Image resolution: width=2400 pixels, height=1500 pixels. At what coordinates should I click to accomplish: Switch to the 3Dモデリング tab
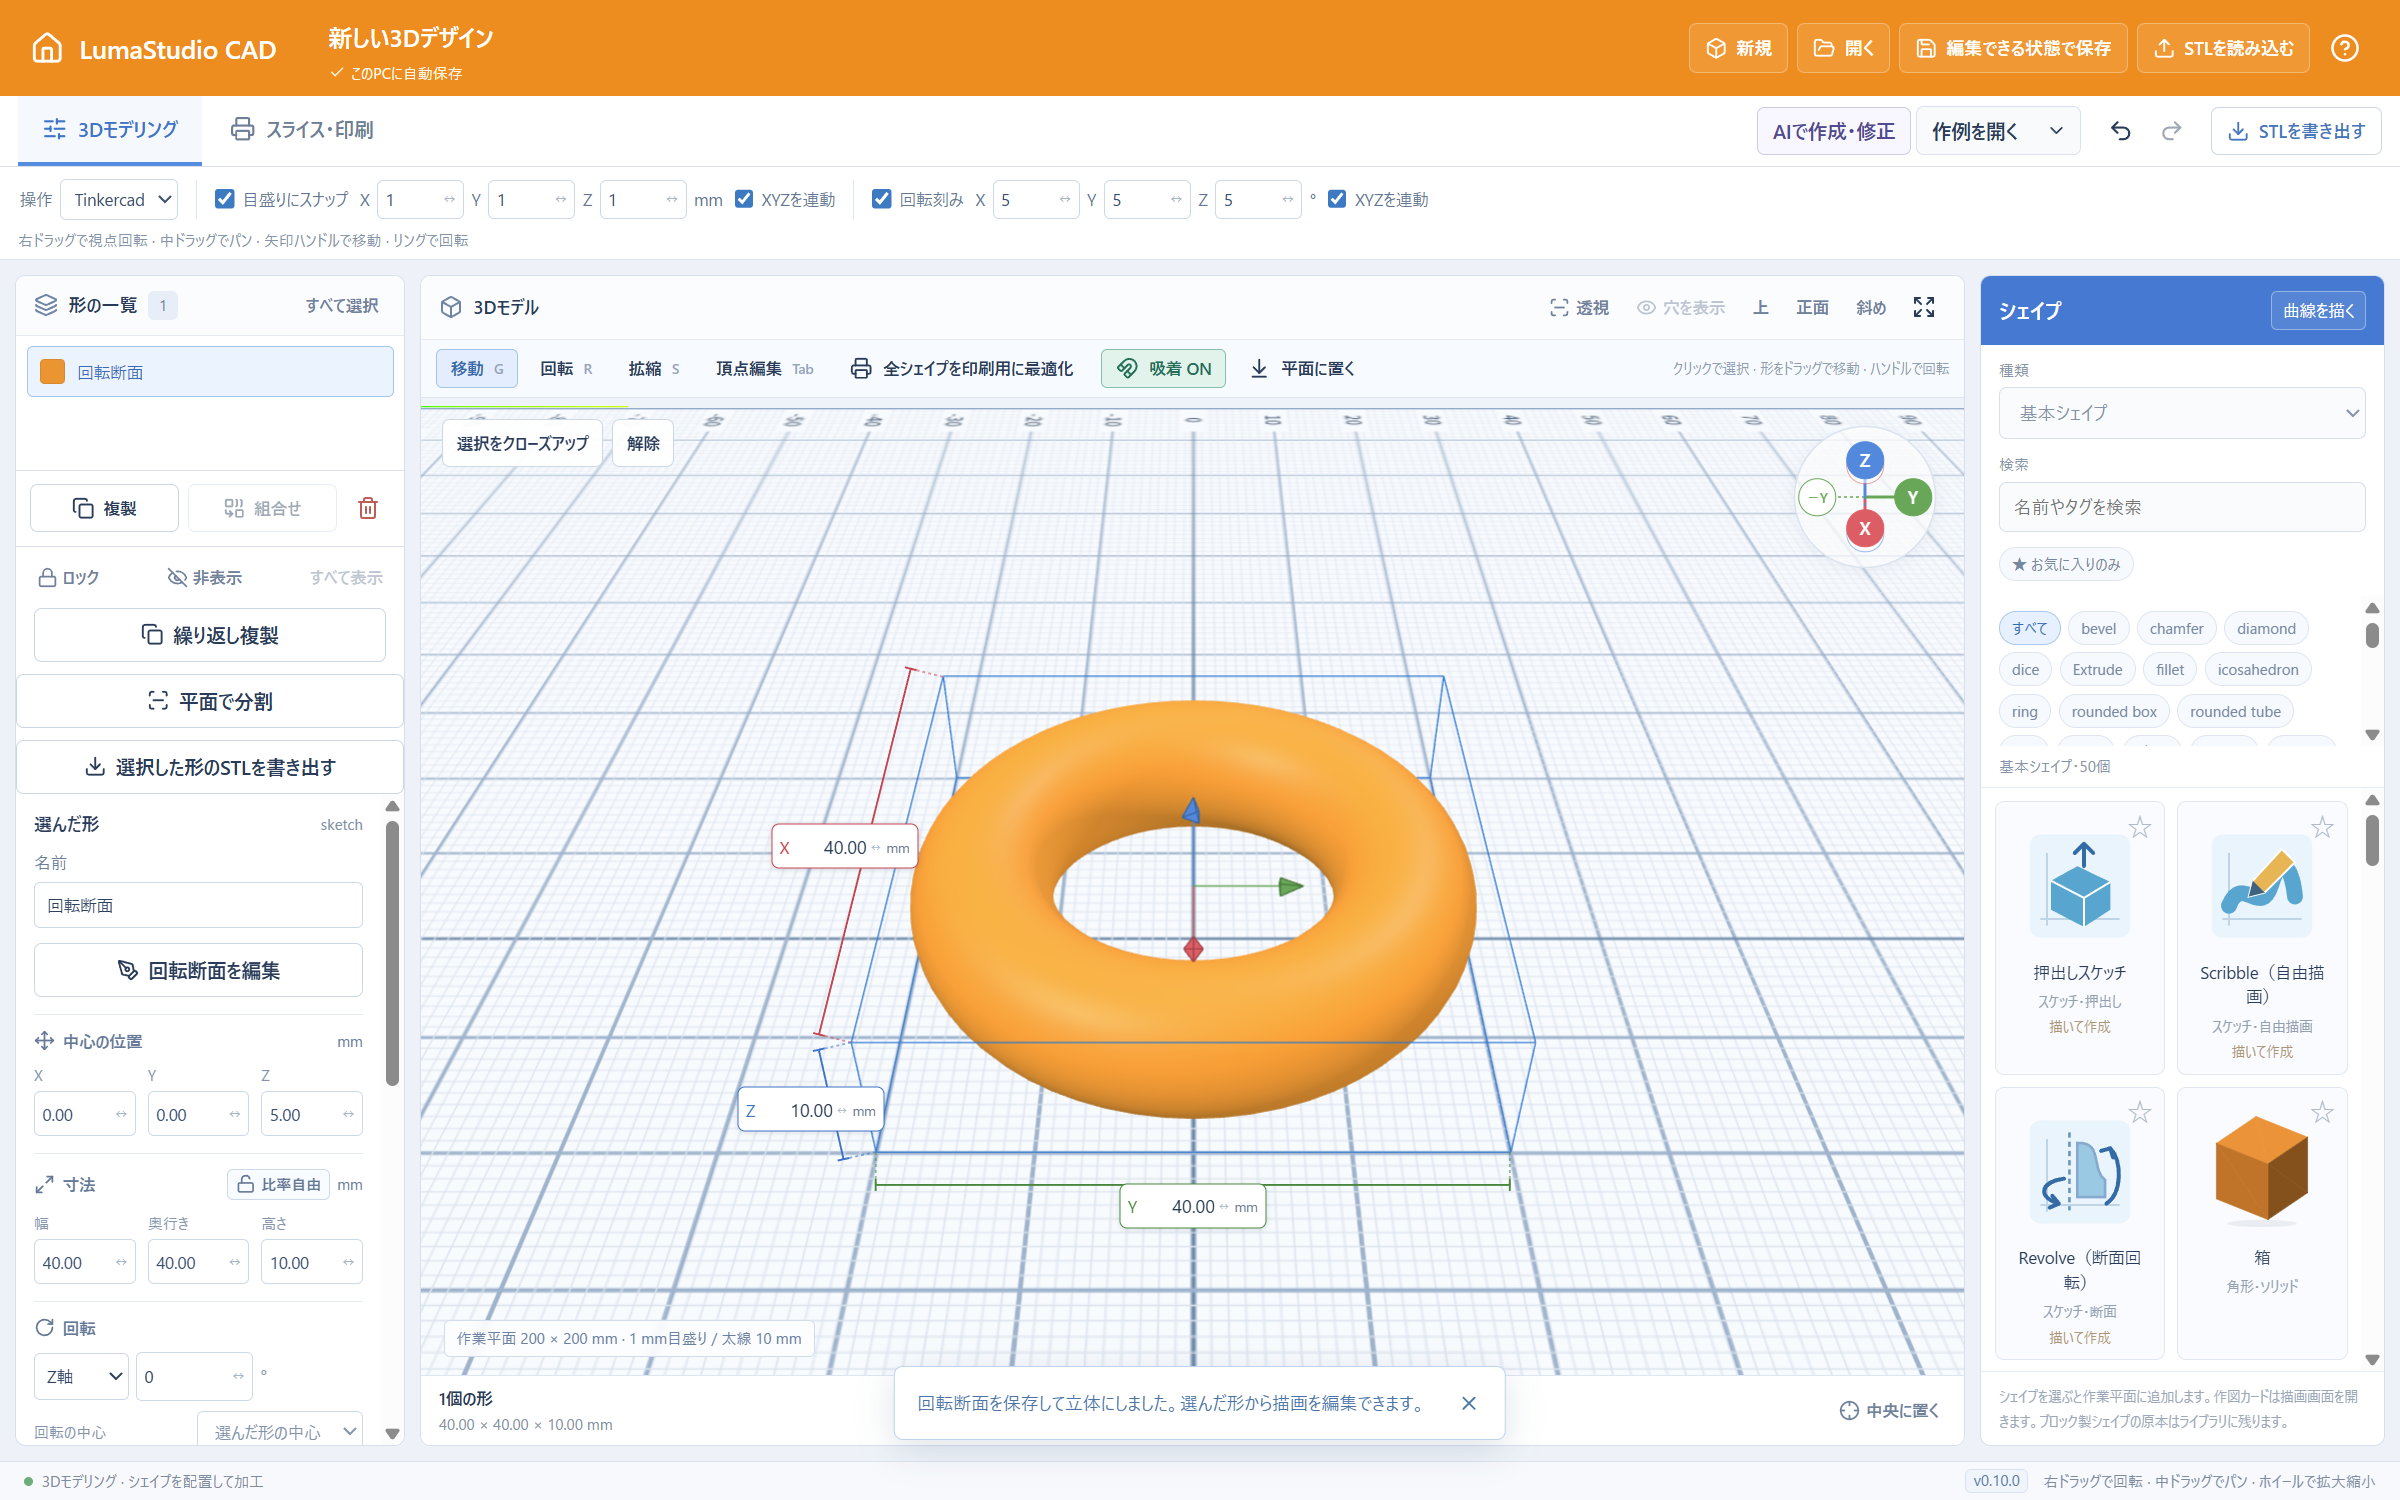(x=110, y=130)
